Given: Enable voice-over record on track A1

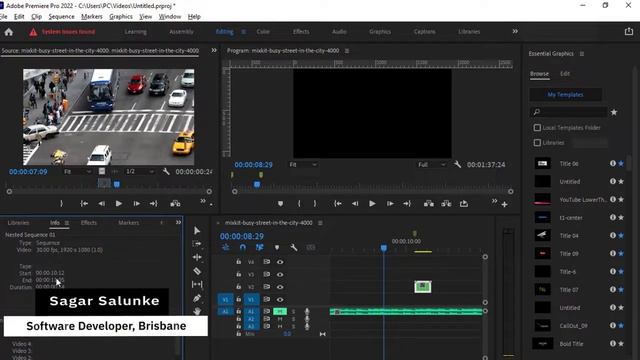Looking at the screenshot, I should point(307,311).
